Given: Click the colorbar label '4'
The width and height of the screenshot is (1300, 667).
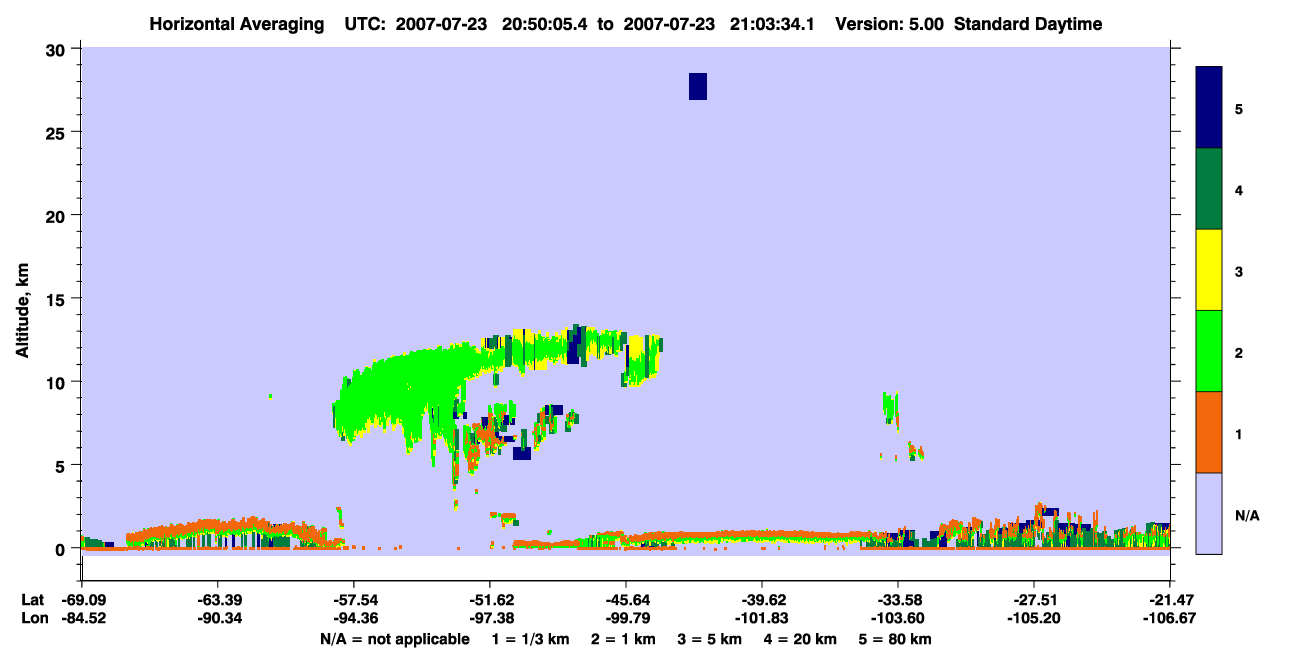Looking at the screenshot, I should pos(1239,189).
